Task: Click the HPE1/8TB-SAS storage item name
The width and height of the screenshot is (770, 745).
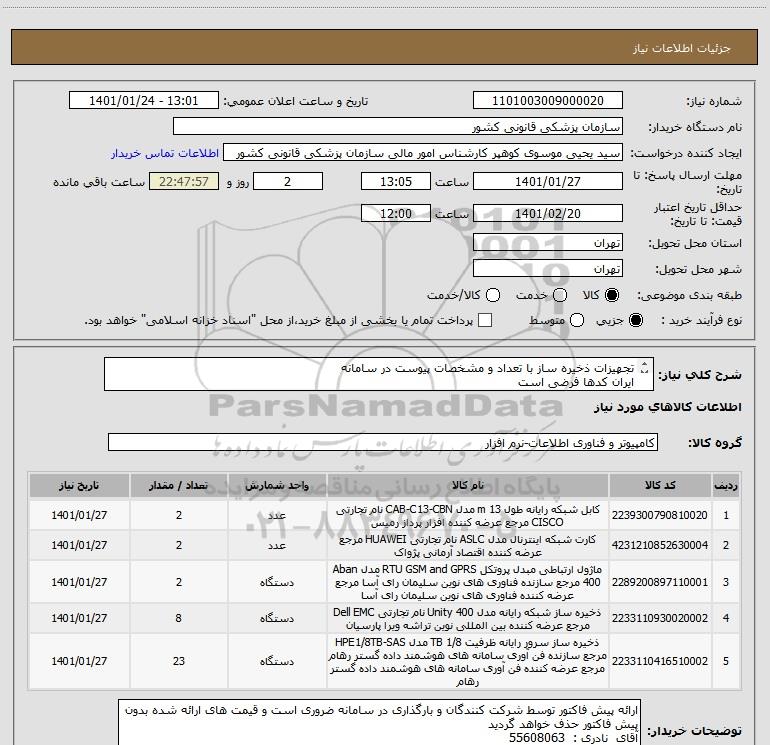Action: [468, 662]
